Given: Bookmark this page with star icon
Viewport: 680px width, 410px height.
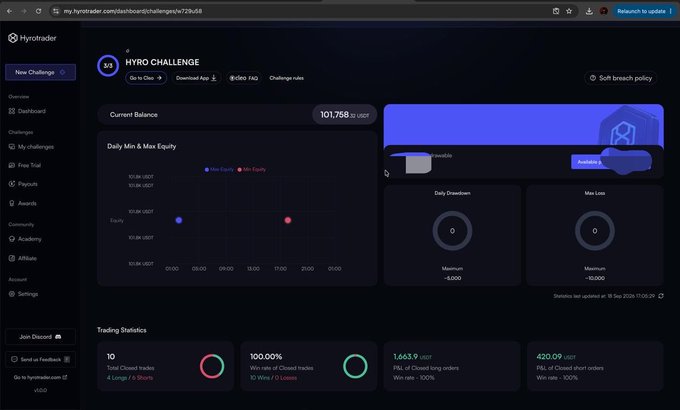Looking at the screenshot, I should (x=569, y=11).
